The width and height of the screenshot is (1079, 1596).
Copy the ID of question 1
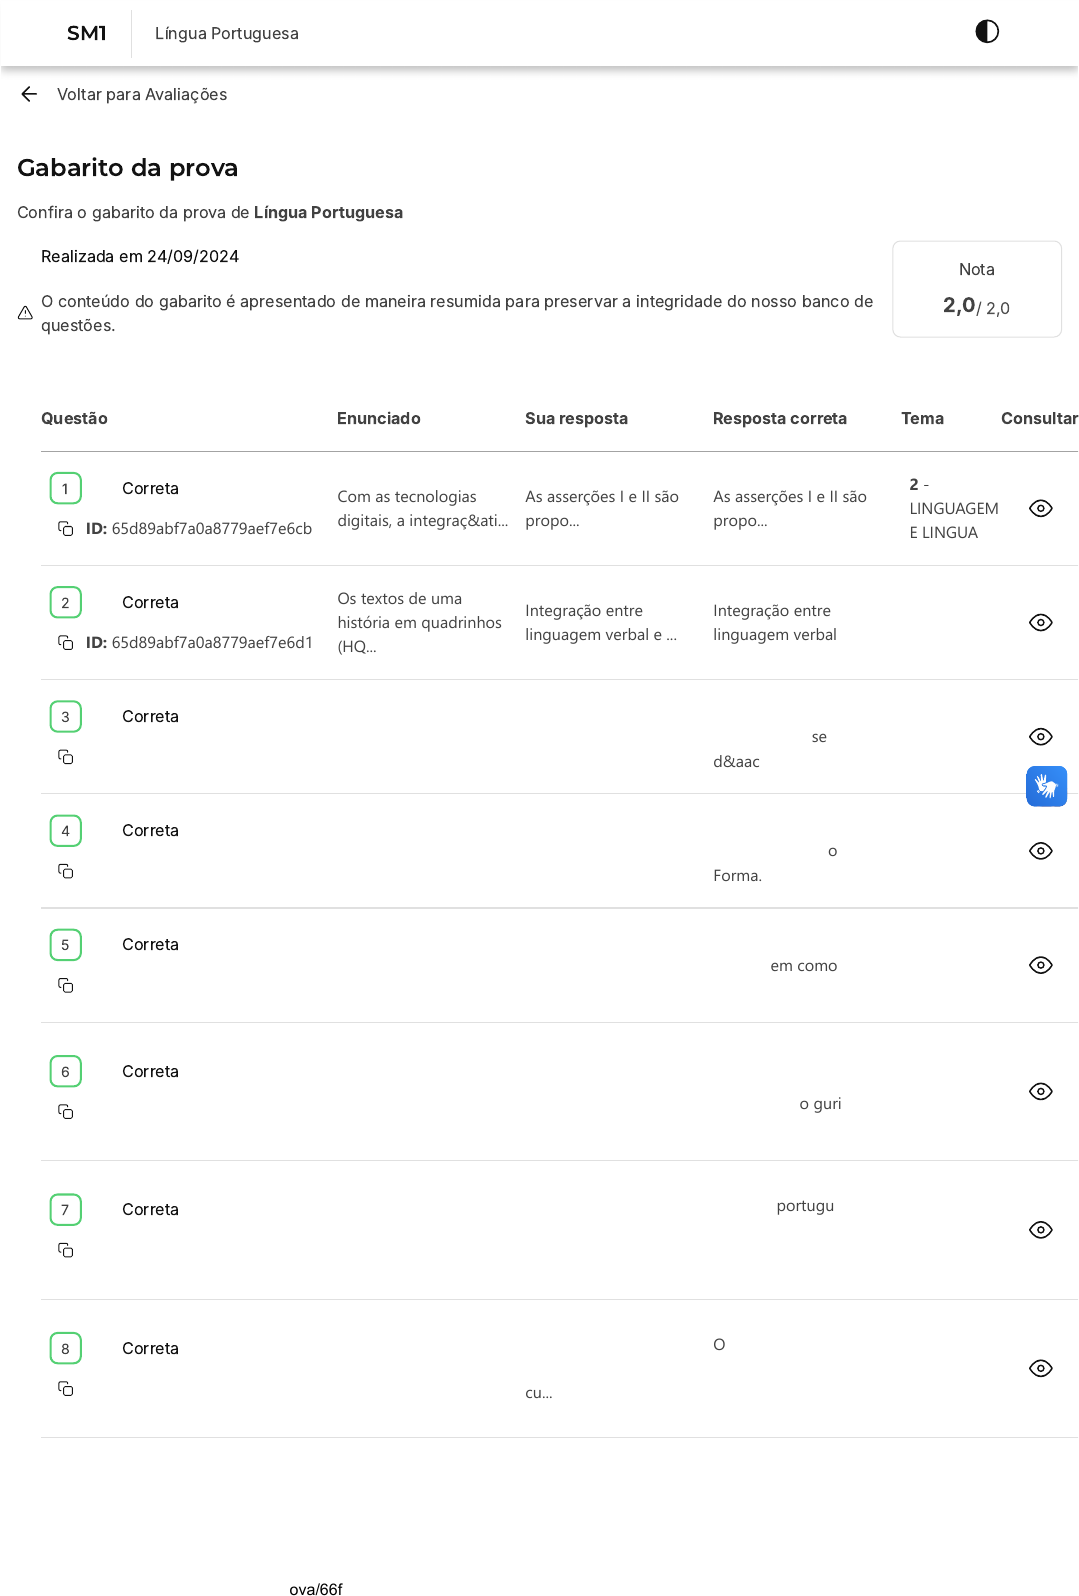click(x=66, y=529)
